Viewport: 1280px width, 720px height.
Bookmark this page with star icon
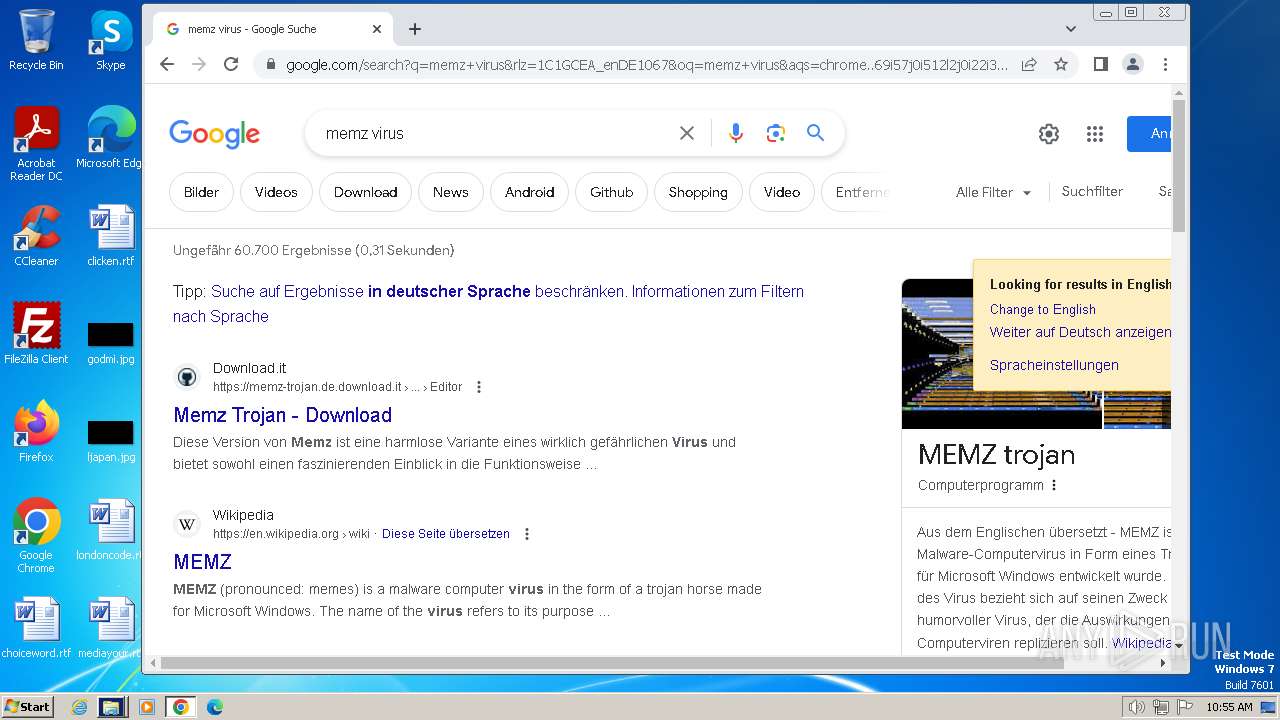coord(1061,64)
